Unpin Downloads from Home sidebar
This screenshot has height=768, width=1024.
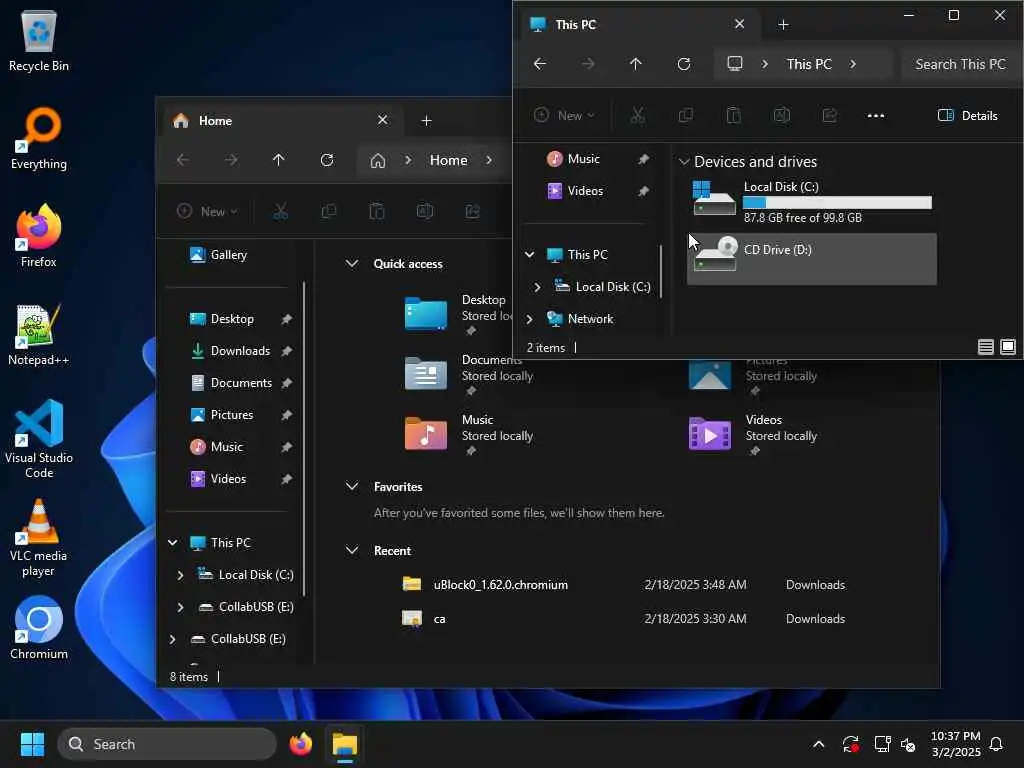(286, 351)
